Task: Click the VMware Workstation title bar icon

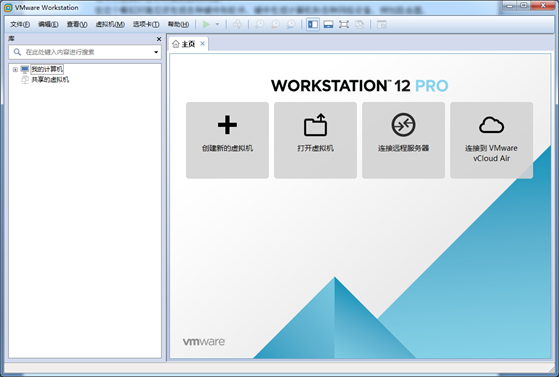Action: pos(8,7)
